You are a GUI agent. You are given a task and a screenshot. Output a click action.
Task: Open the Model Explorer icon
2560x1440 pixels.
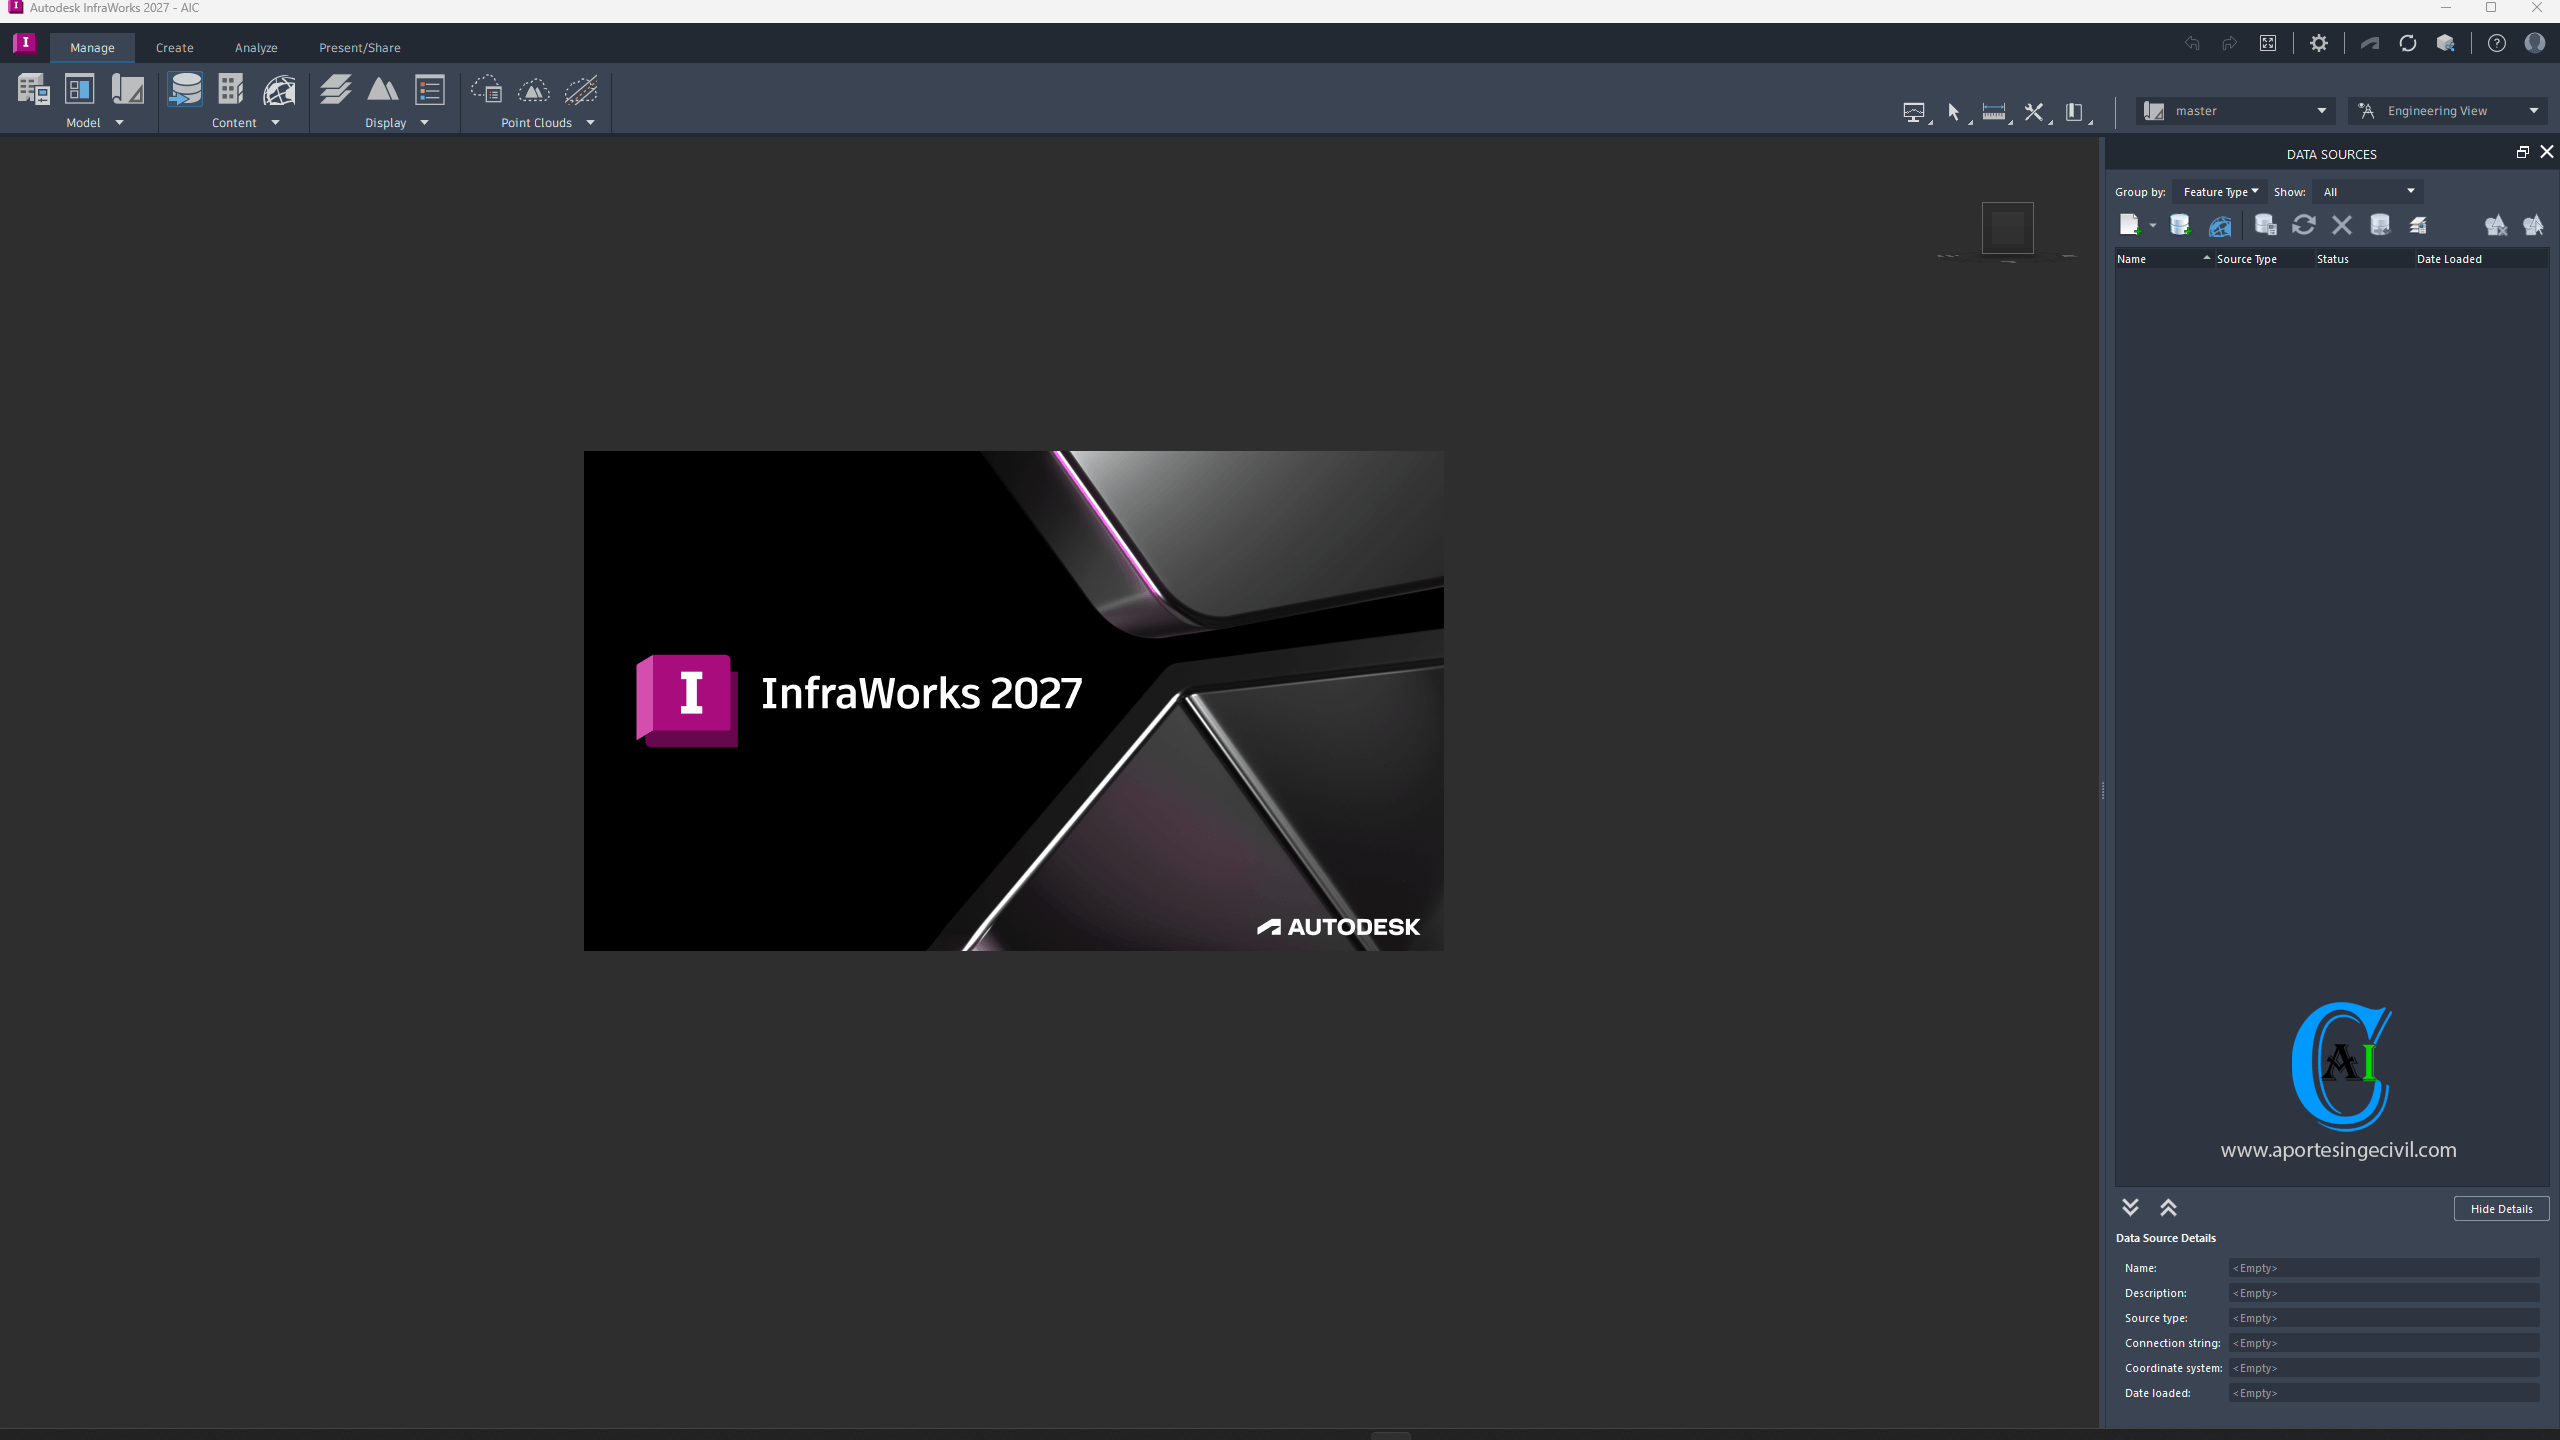[79, 90]
